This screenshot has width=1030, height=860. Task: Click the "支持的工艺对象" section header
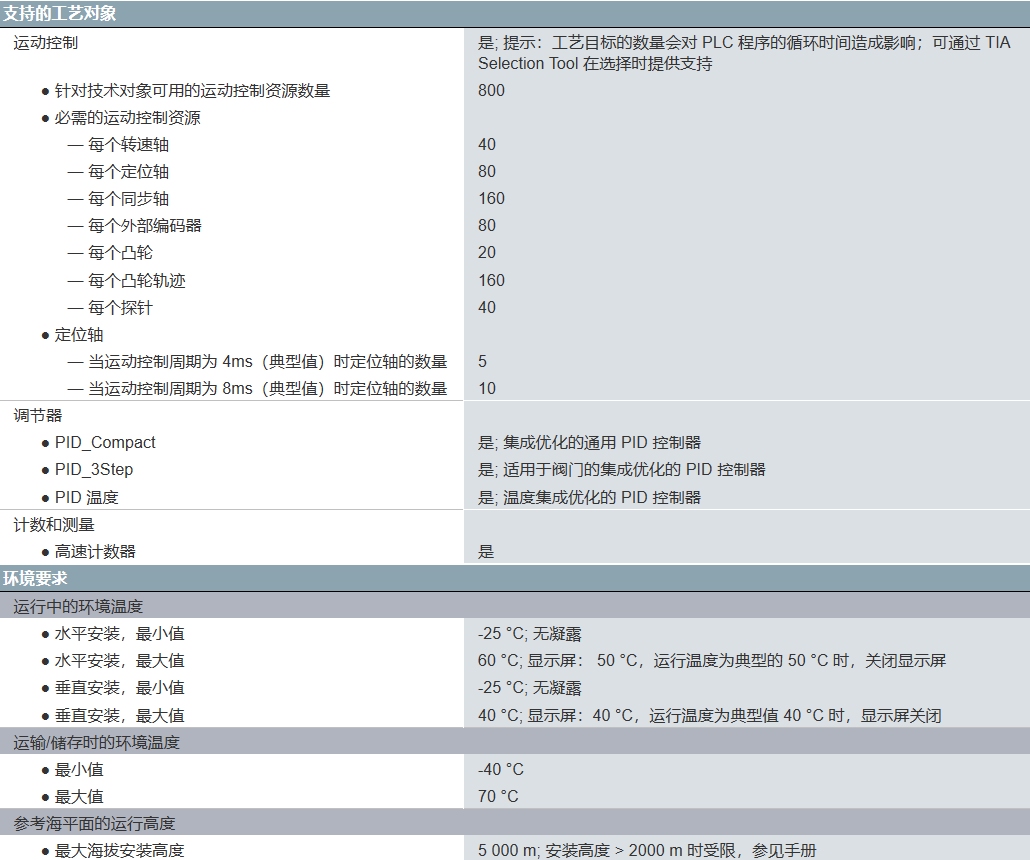click(59, 14)
